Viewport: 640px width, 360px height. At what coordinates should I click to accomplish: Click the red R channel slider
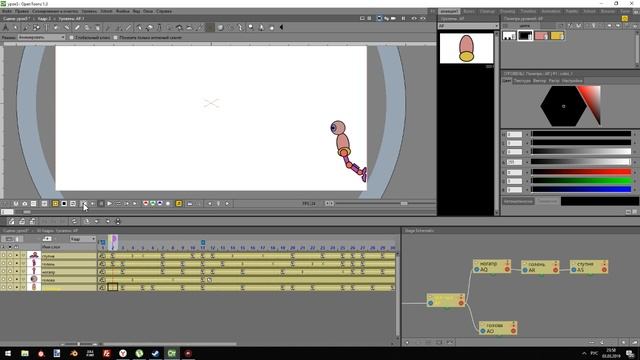581,172
